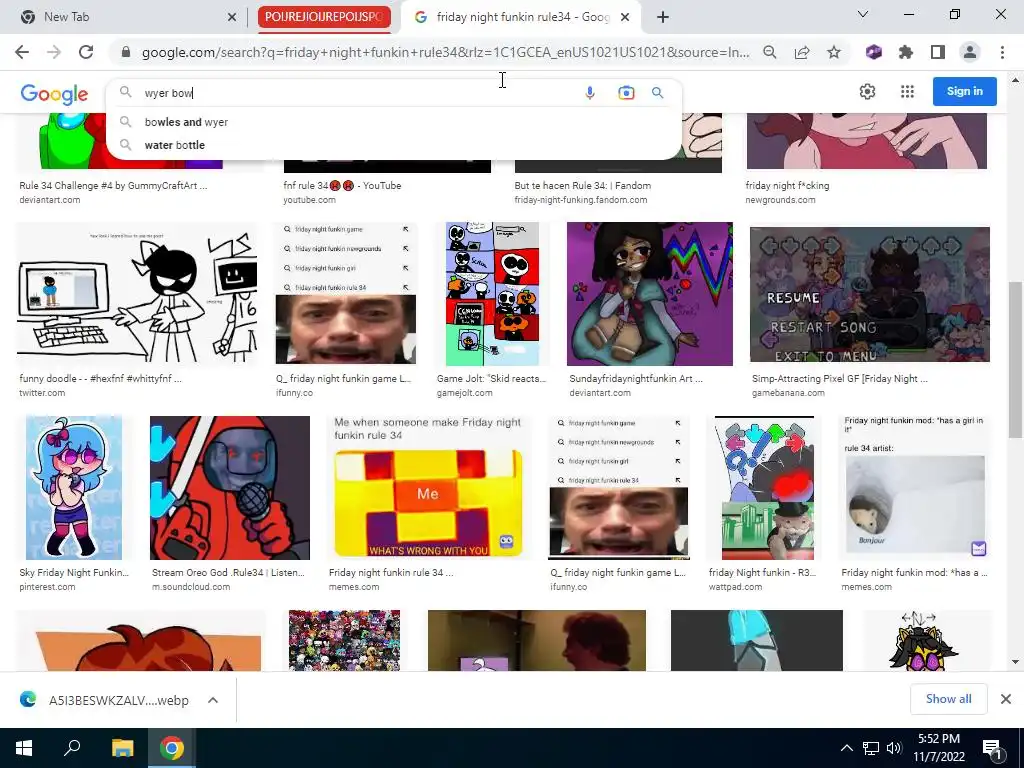Open Chrome profile avatar
The height and width of the screenshot is (768, 1024).
pyautogui.click(x=970, y=52)
